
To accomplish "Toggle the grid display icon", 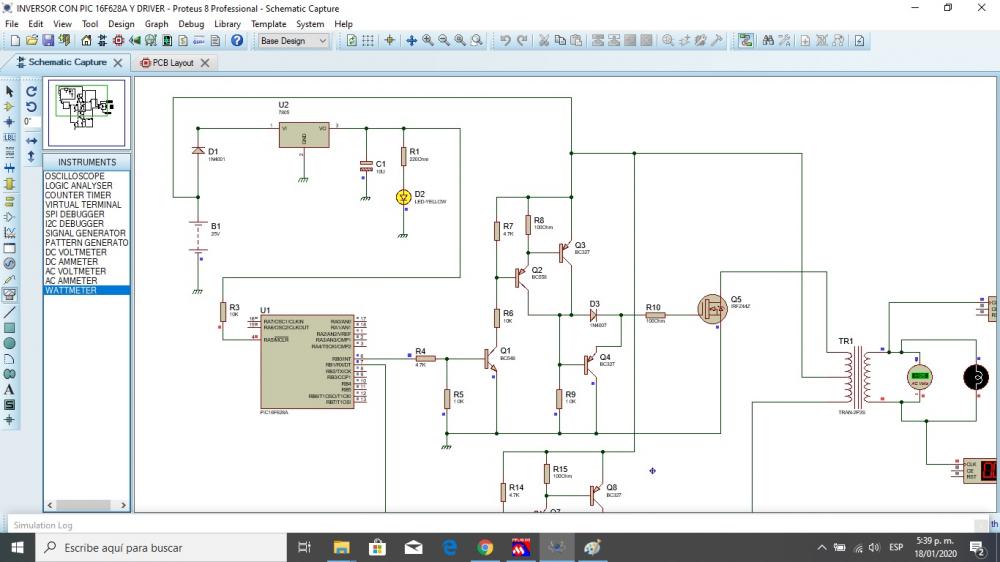I will tap(368, 41).
